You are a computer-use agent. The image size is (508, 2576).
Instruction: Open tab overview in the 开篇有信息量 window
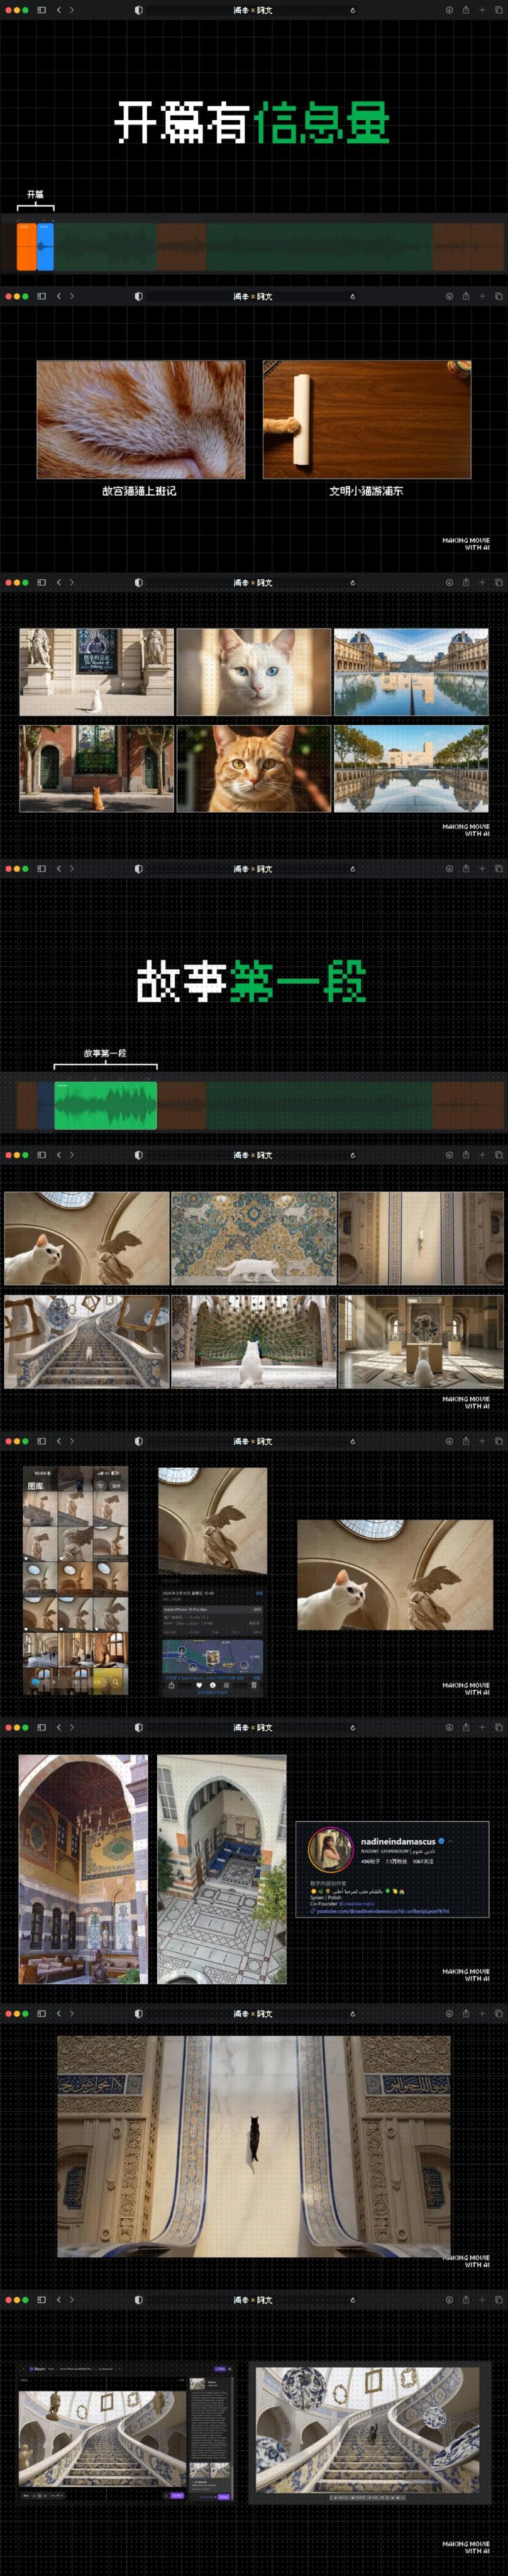499,10
